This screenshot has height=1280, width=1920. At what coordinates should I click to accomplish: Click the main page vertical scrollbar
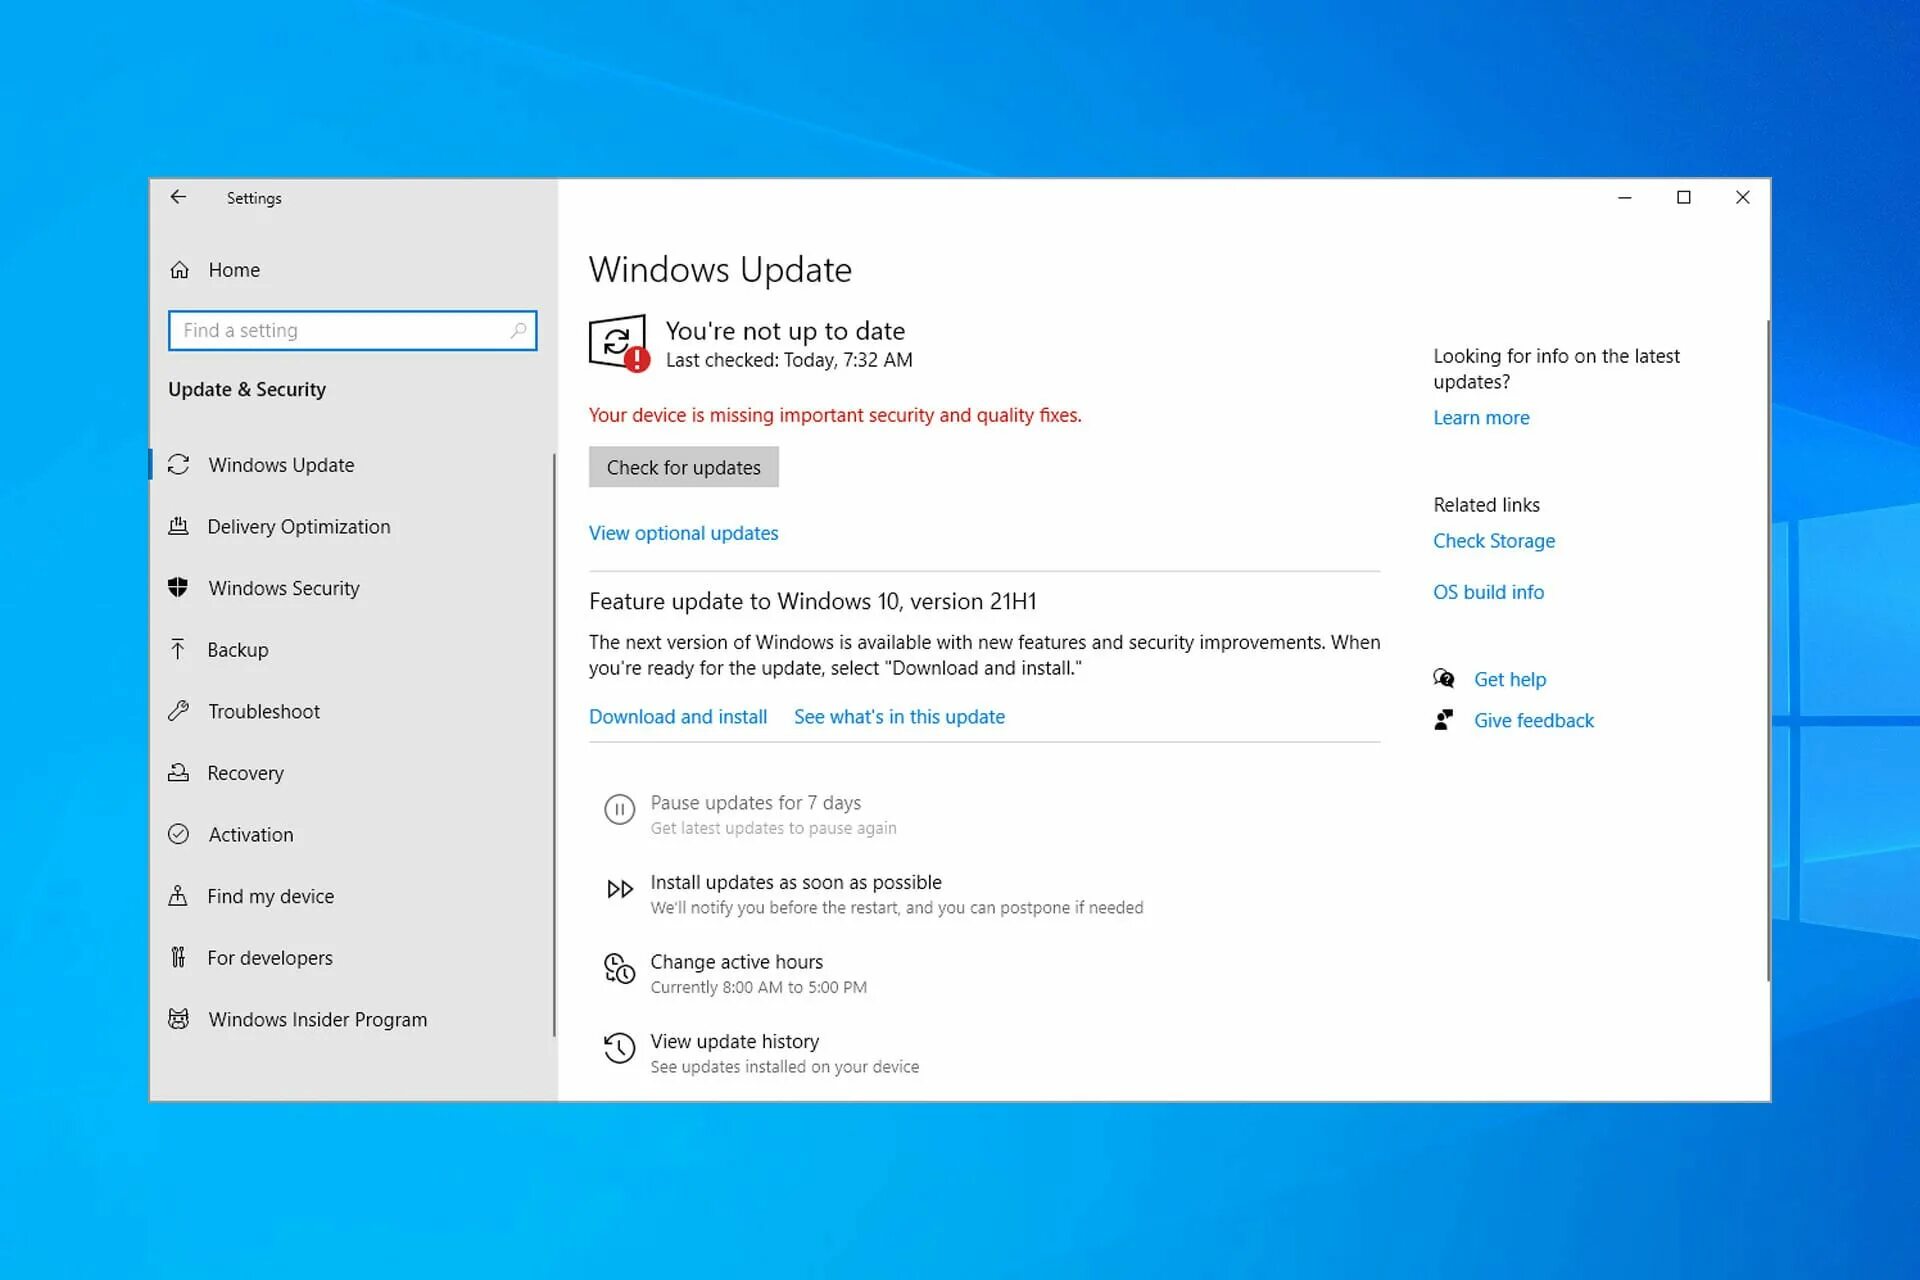[1767, 650]
